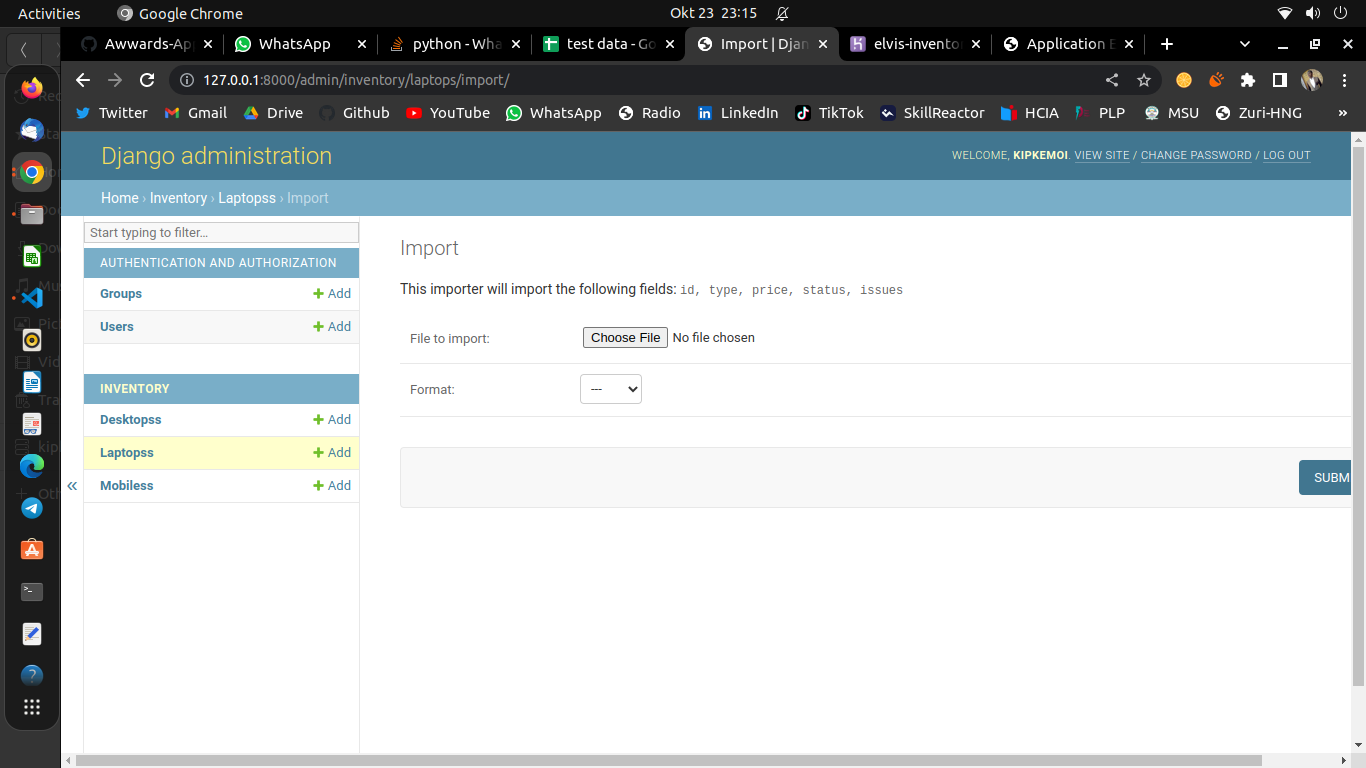
Task: Open the Authentication and Authorization section header
Action: (x=218, y=263)
